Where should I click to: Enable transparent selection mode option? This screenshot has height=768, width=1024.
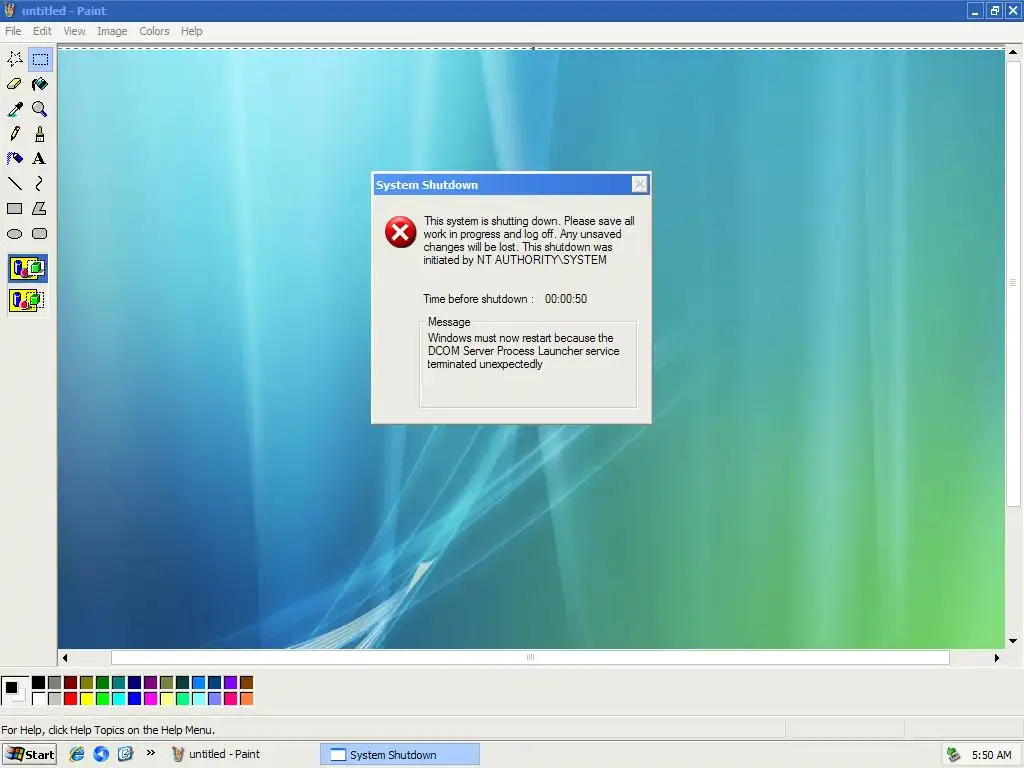point(27,300)
